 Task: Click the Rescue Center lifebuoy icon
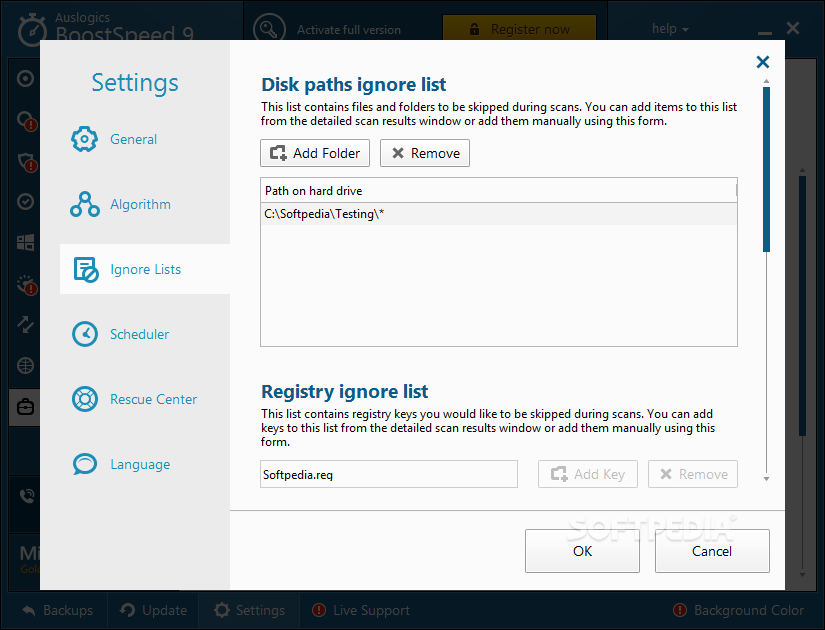tap(85, 399)
